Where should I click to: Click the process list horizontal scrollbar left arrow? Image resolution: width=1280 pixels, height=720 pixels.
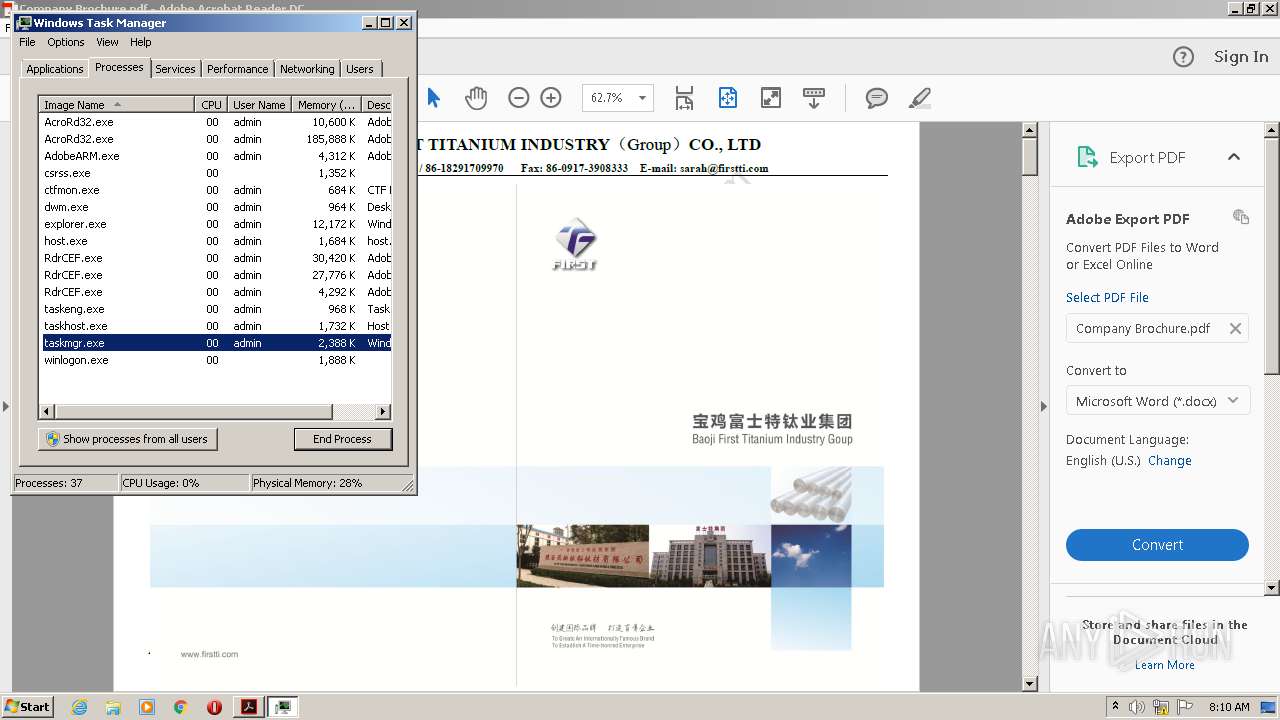(47, 411)
